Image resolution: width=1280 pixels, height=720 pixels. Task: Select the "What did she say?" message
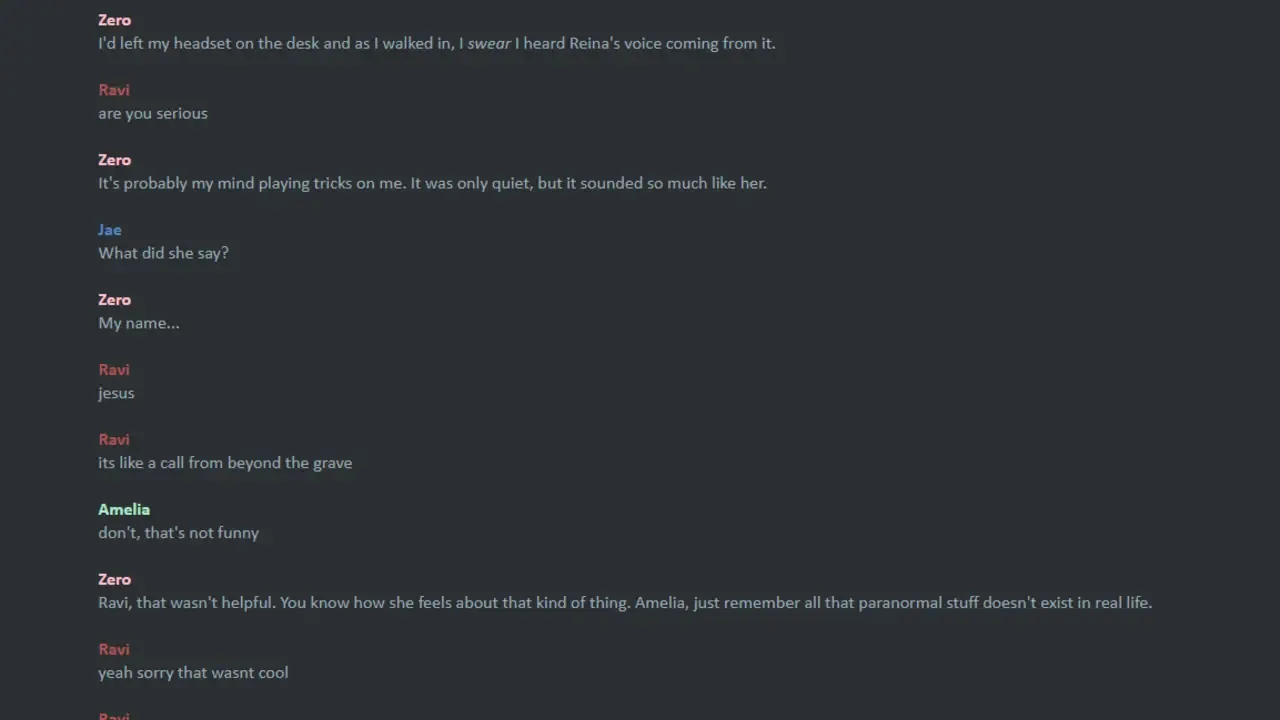[x=163, y=254]
